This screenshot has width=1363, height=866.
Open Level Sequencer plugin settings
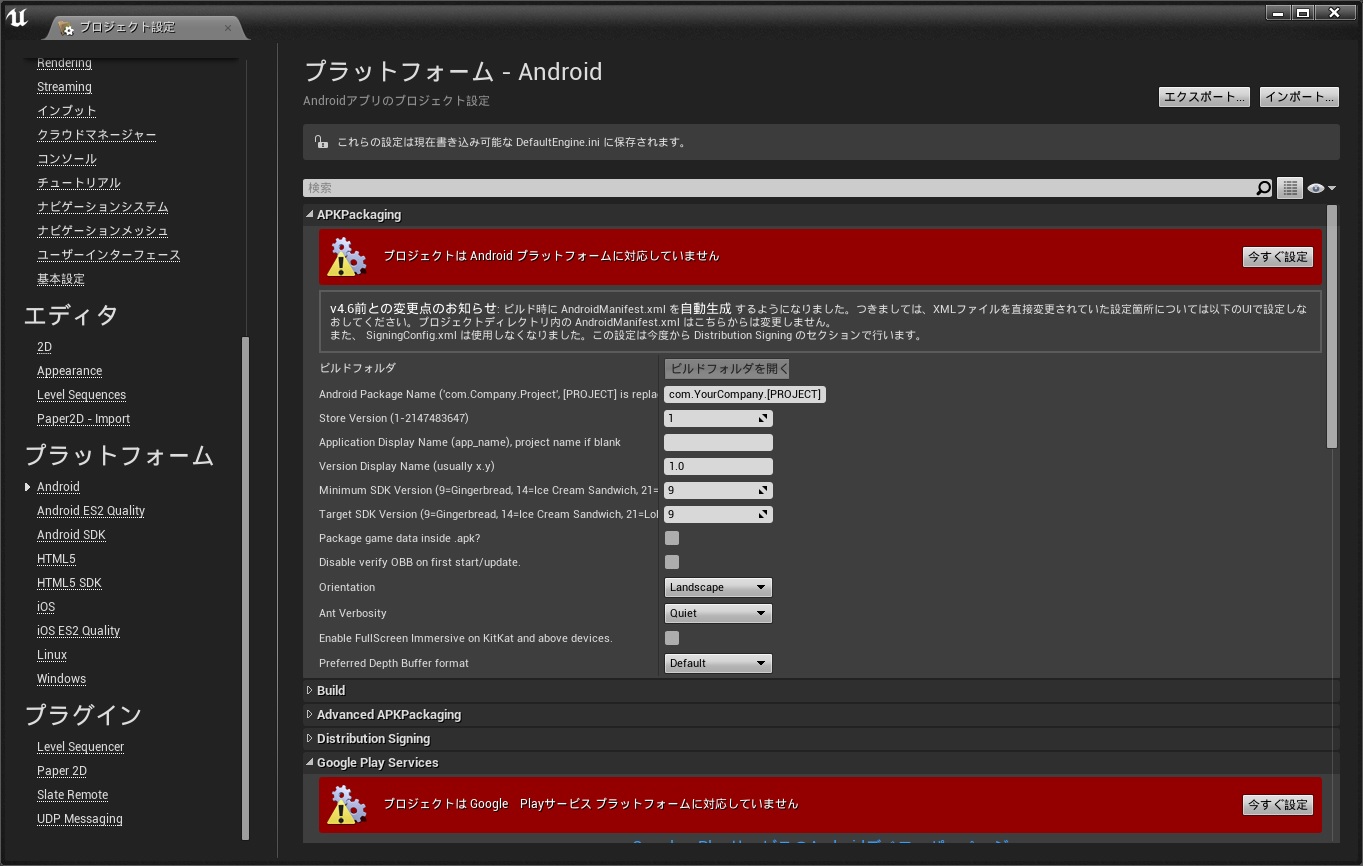coord(80,747)
